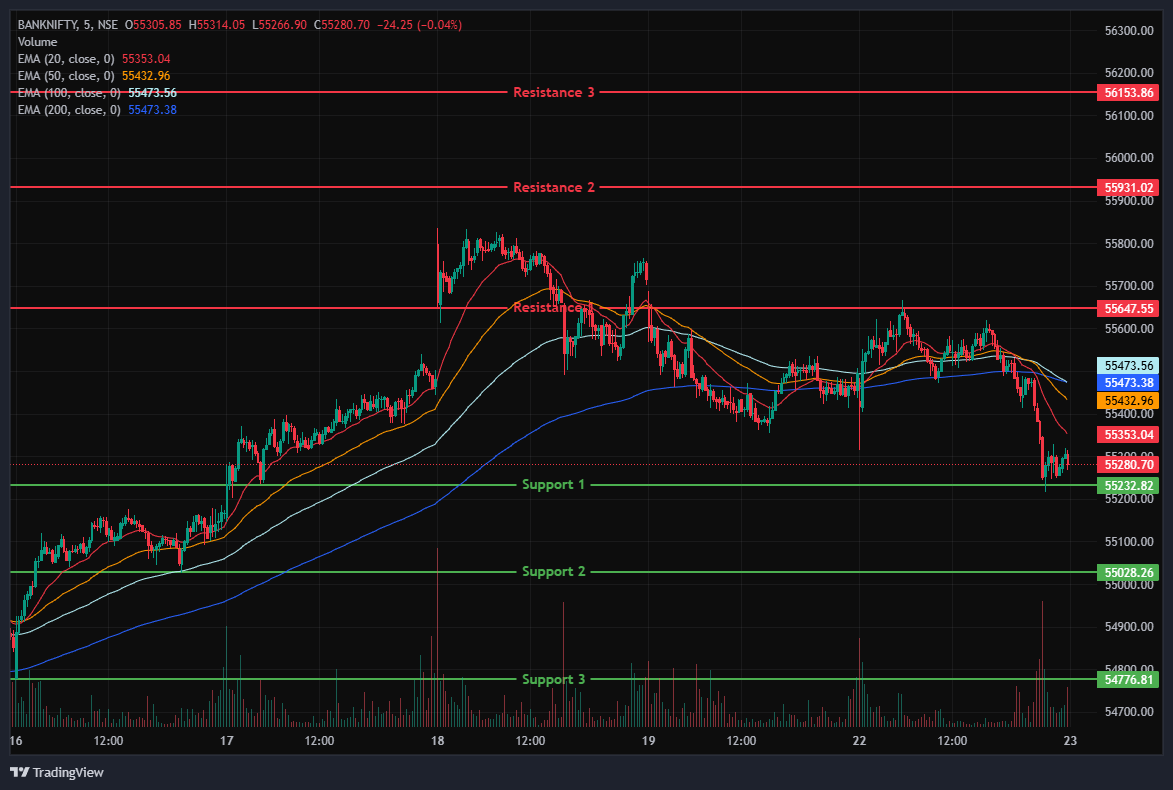Click the date label 23 on the time axis
Viewport: 1173px width, 790px height.
tap(1071, 741)
